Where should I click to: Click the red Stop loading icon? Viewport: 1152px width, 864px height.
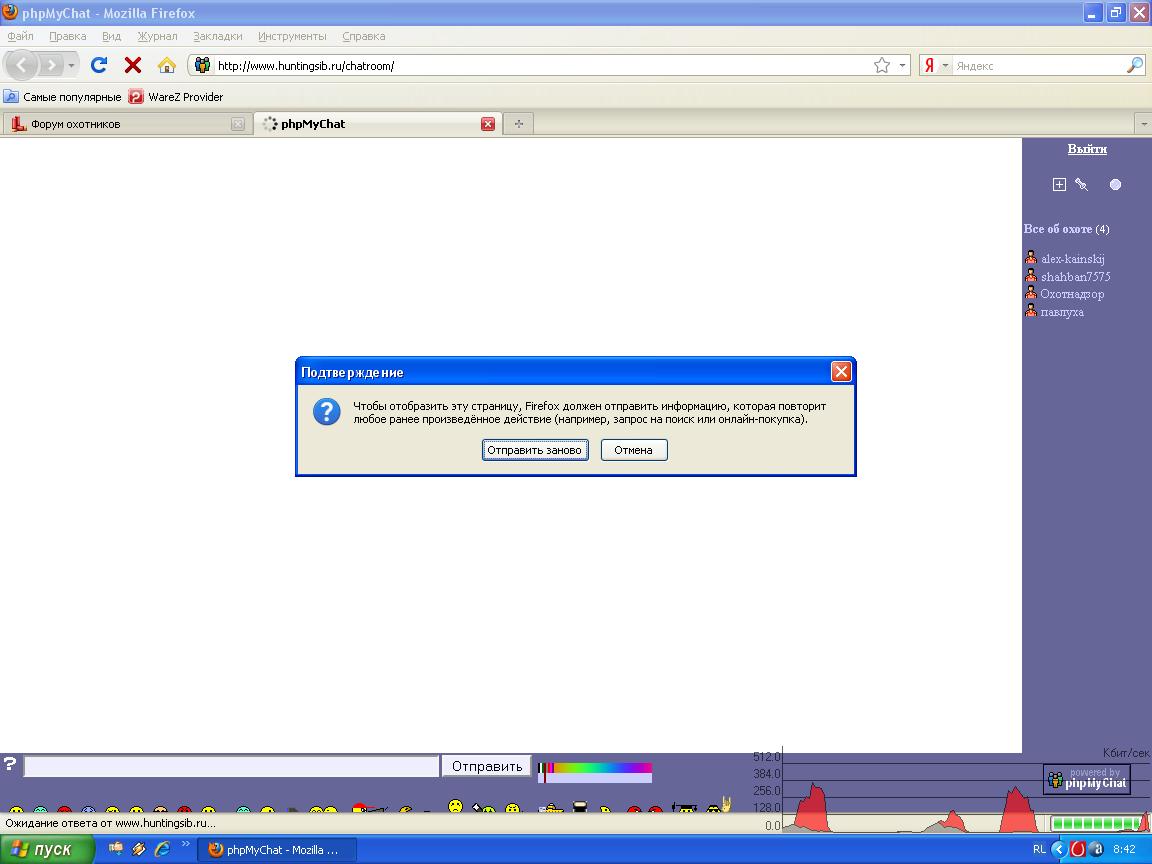click(x=132, y=65)
